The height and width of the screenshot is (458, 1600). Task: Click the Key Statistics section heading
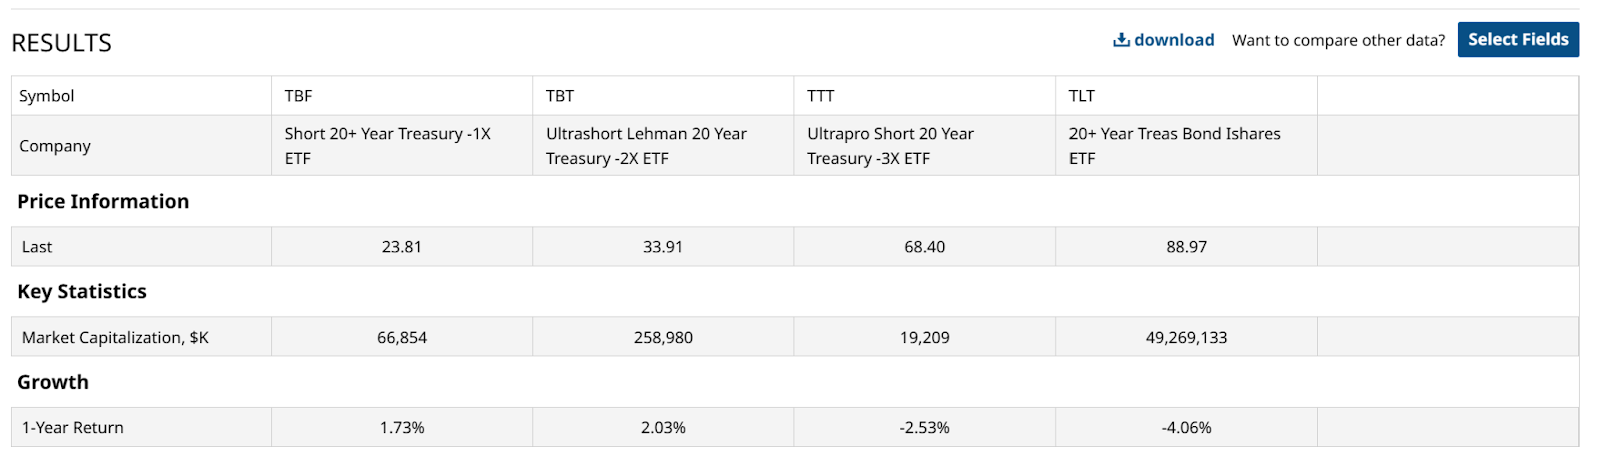pyautogui.click(x=82, y=292)
